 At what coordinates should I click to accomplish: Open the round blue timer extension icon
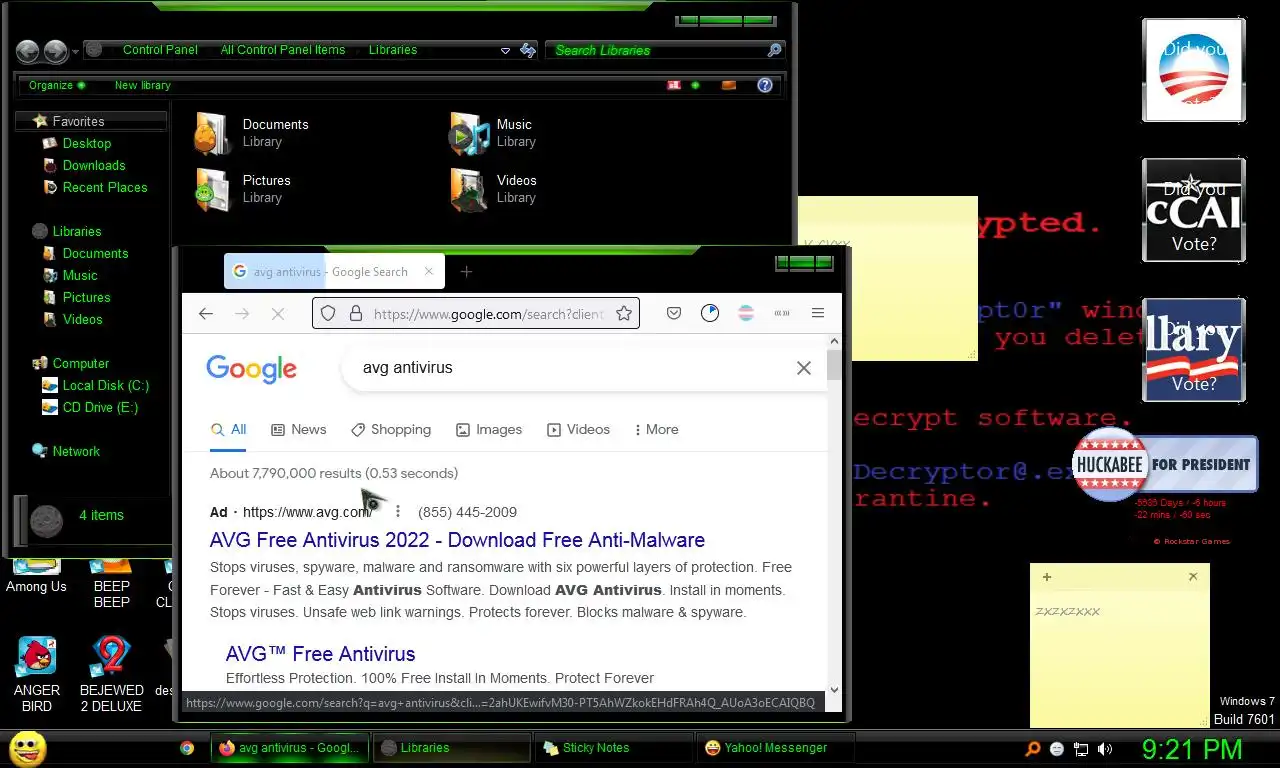[710, 314]
